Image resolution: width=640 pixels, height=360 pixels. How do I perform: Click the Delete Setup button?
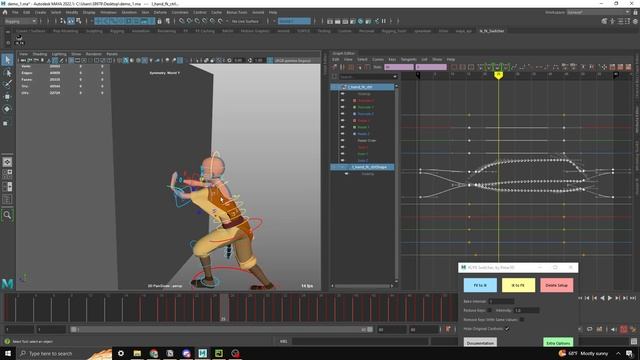557,285
